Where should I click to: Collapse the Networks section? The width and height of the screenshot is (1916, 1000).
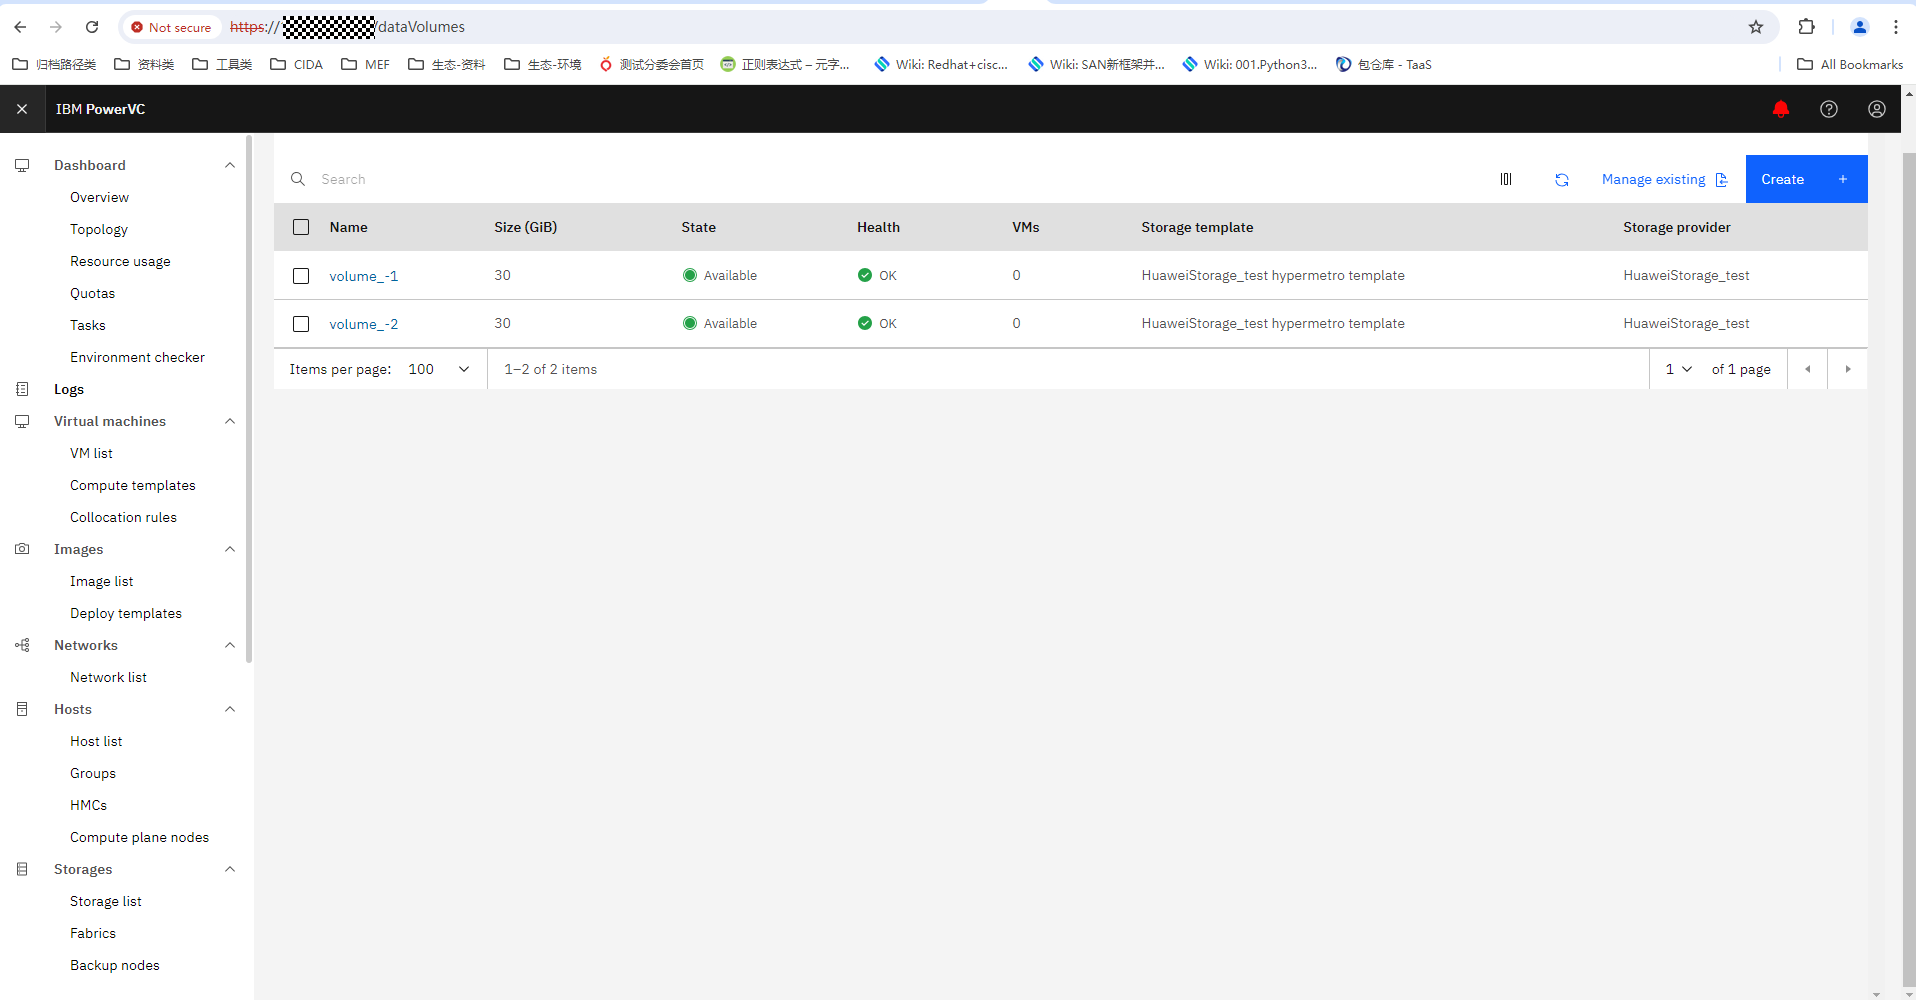pyautogui.click(x=230, y=645)
